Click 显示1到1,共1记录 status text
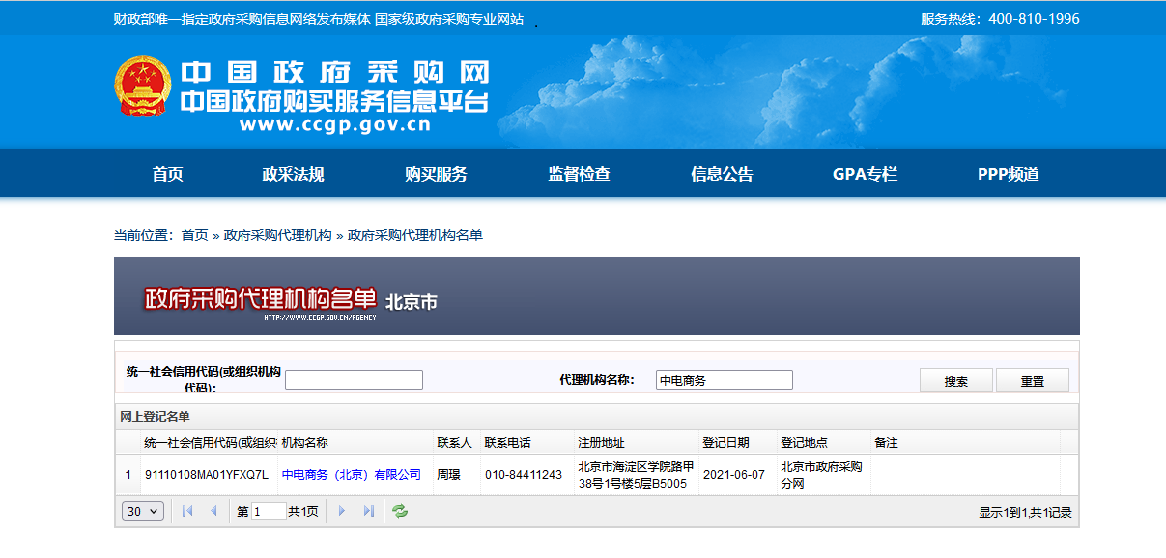 click(x=1025, y=512)
